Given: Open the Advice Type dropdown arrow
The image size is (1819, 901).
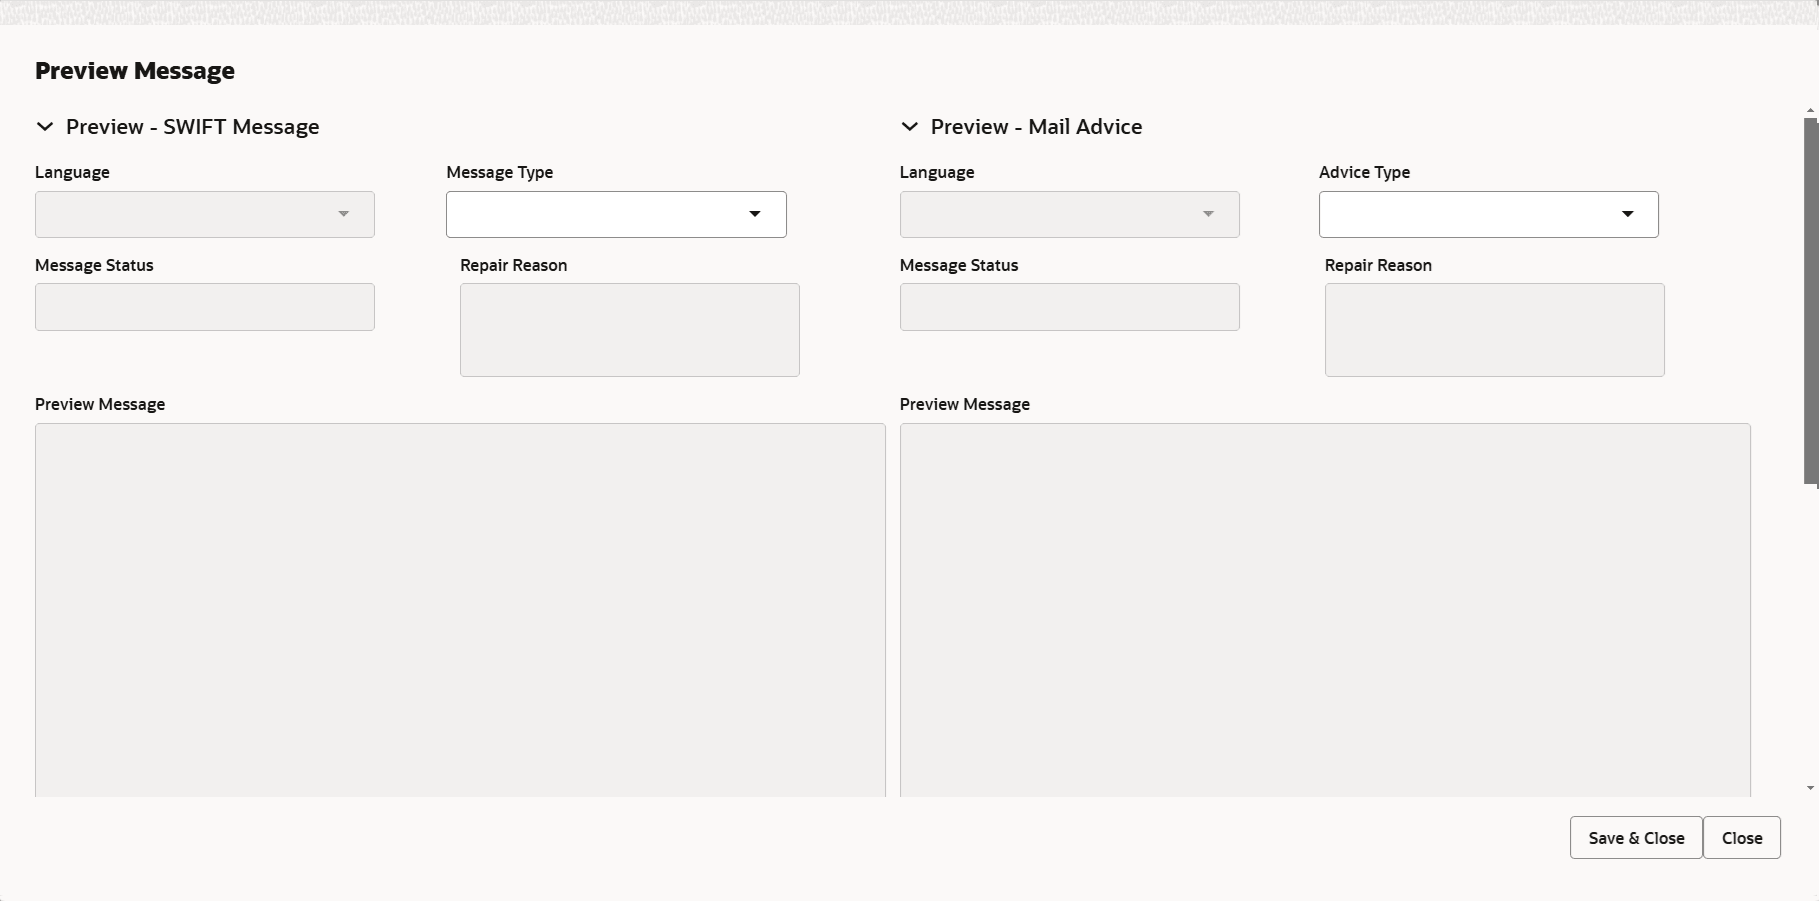Looking at the screenshot, I should [1628, 214].
